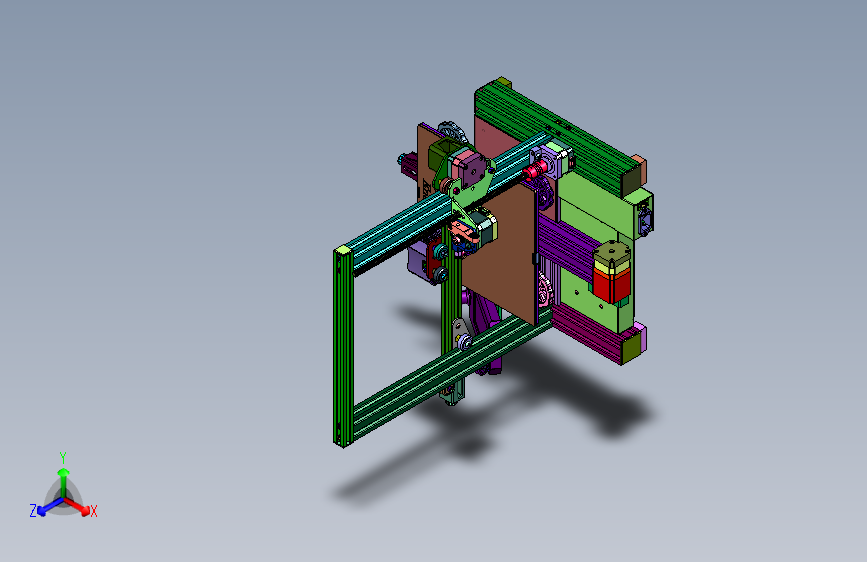Select the magenta bottom extrusion bar

coord(587,333)
